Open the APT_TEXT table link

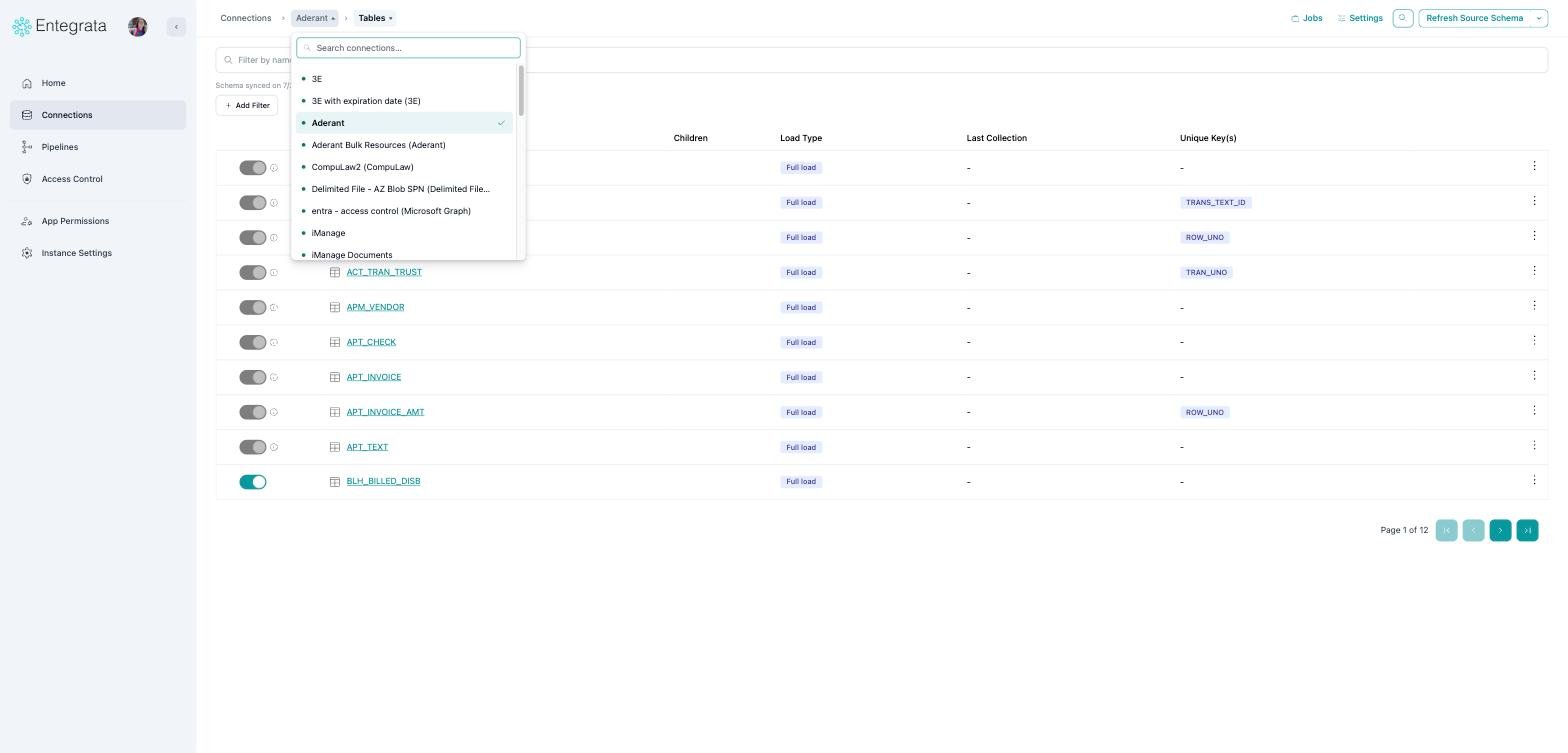click(367, 447)
